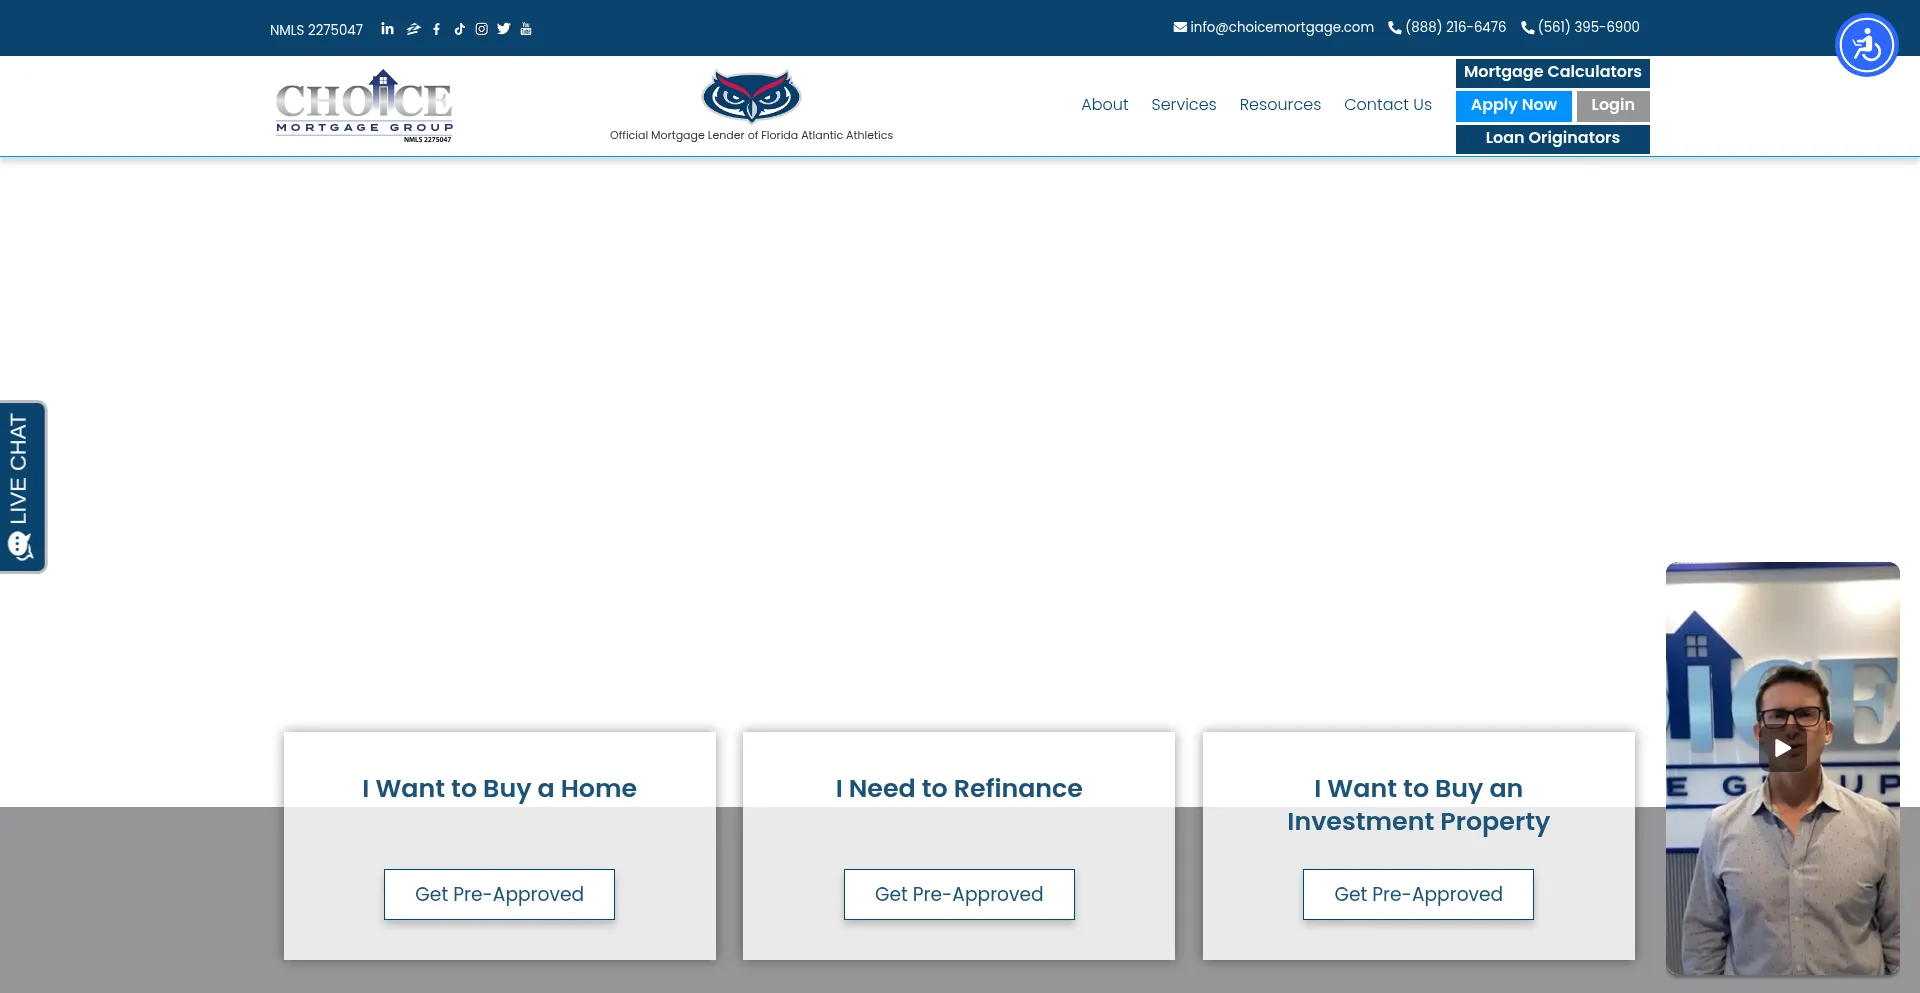1920x993 pixels.
Task: Get Pre-Approved under I Need to Refinance
Action: [x=958, y=894]
